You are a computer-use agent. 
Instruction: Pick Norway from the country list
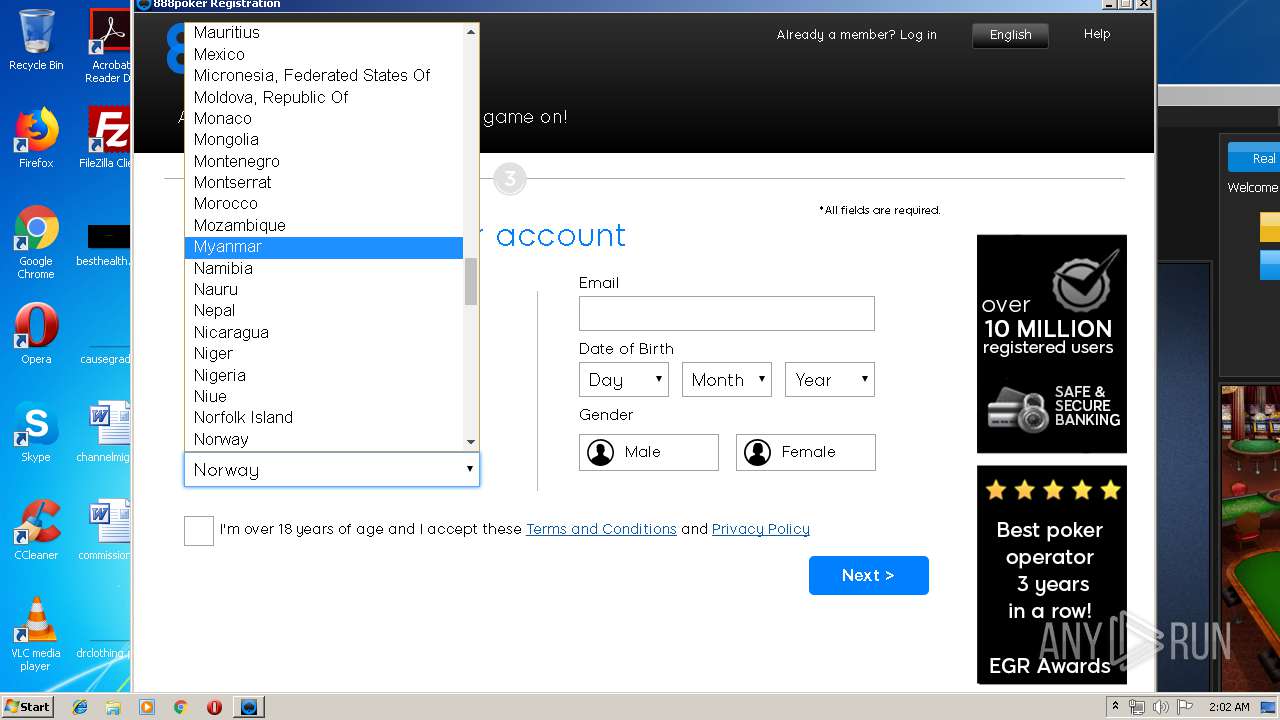point(324,439)
